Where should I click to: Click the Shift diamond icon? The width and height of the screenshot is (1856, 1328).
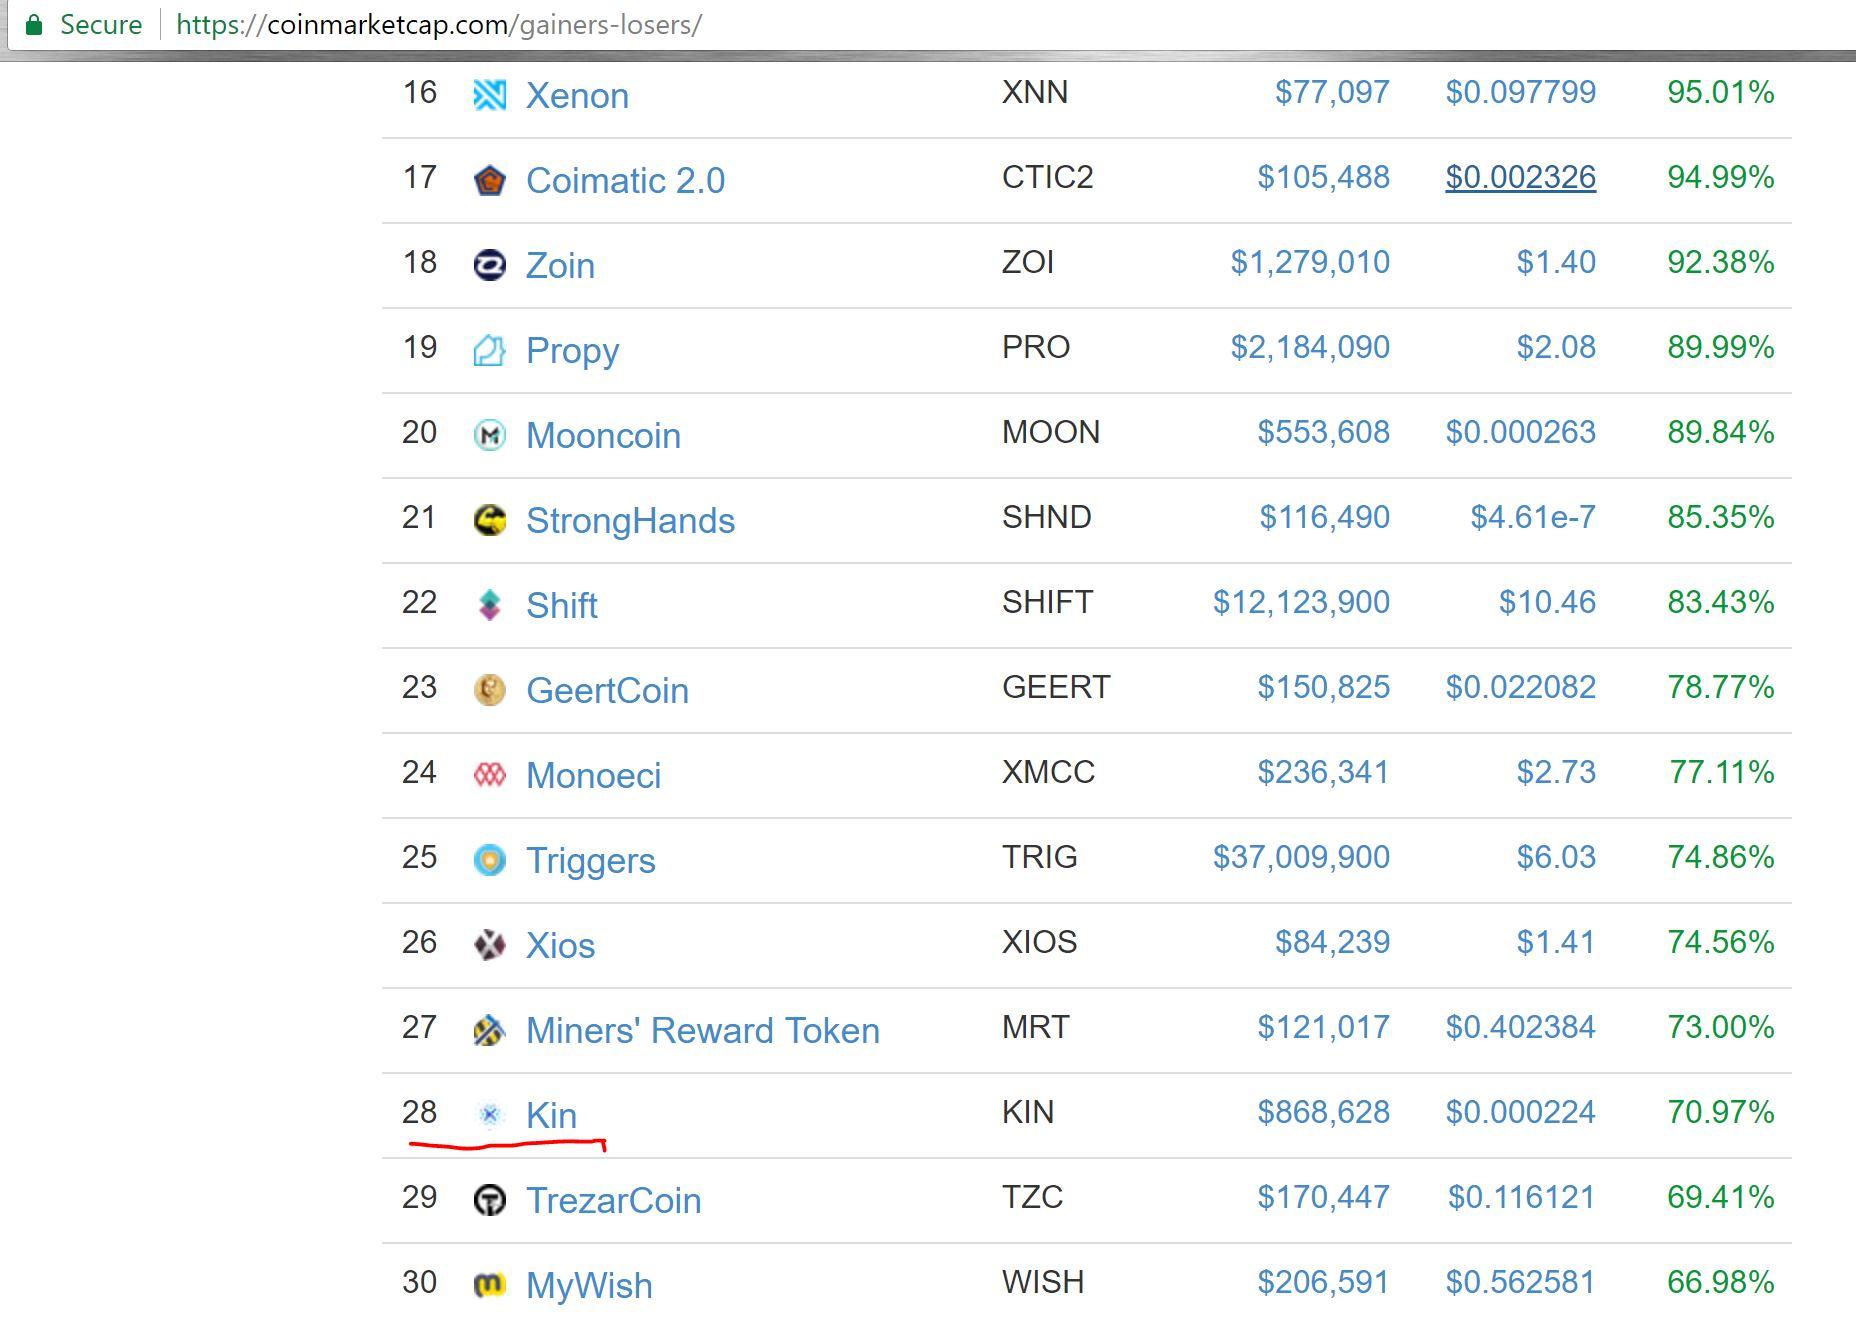489,603
